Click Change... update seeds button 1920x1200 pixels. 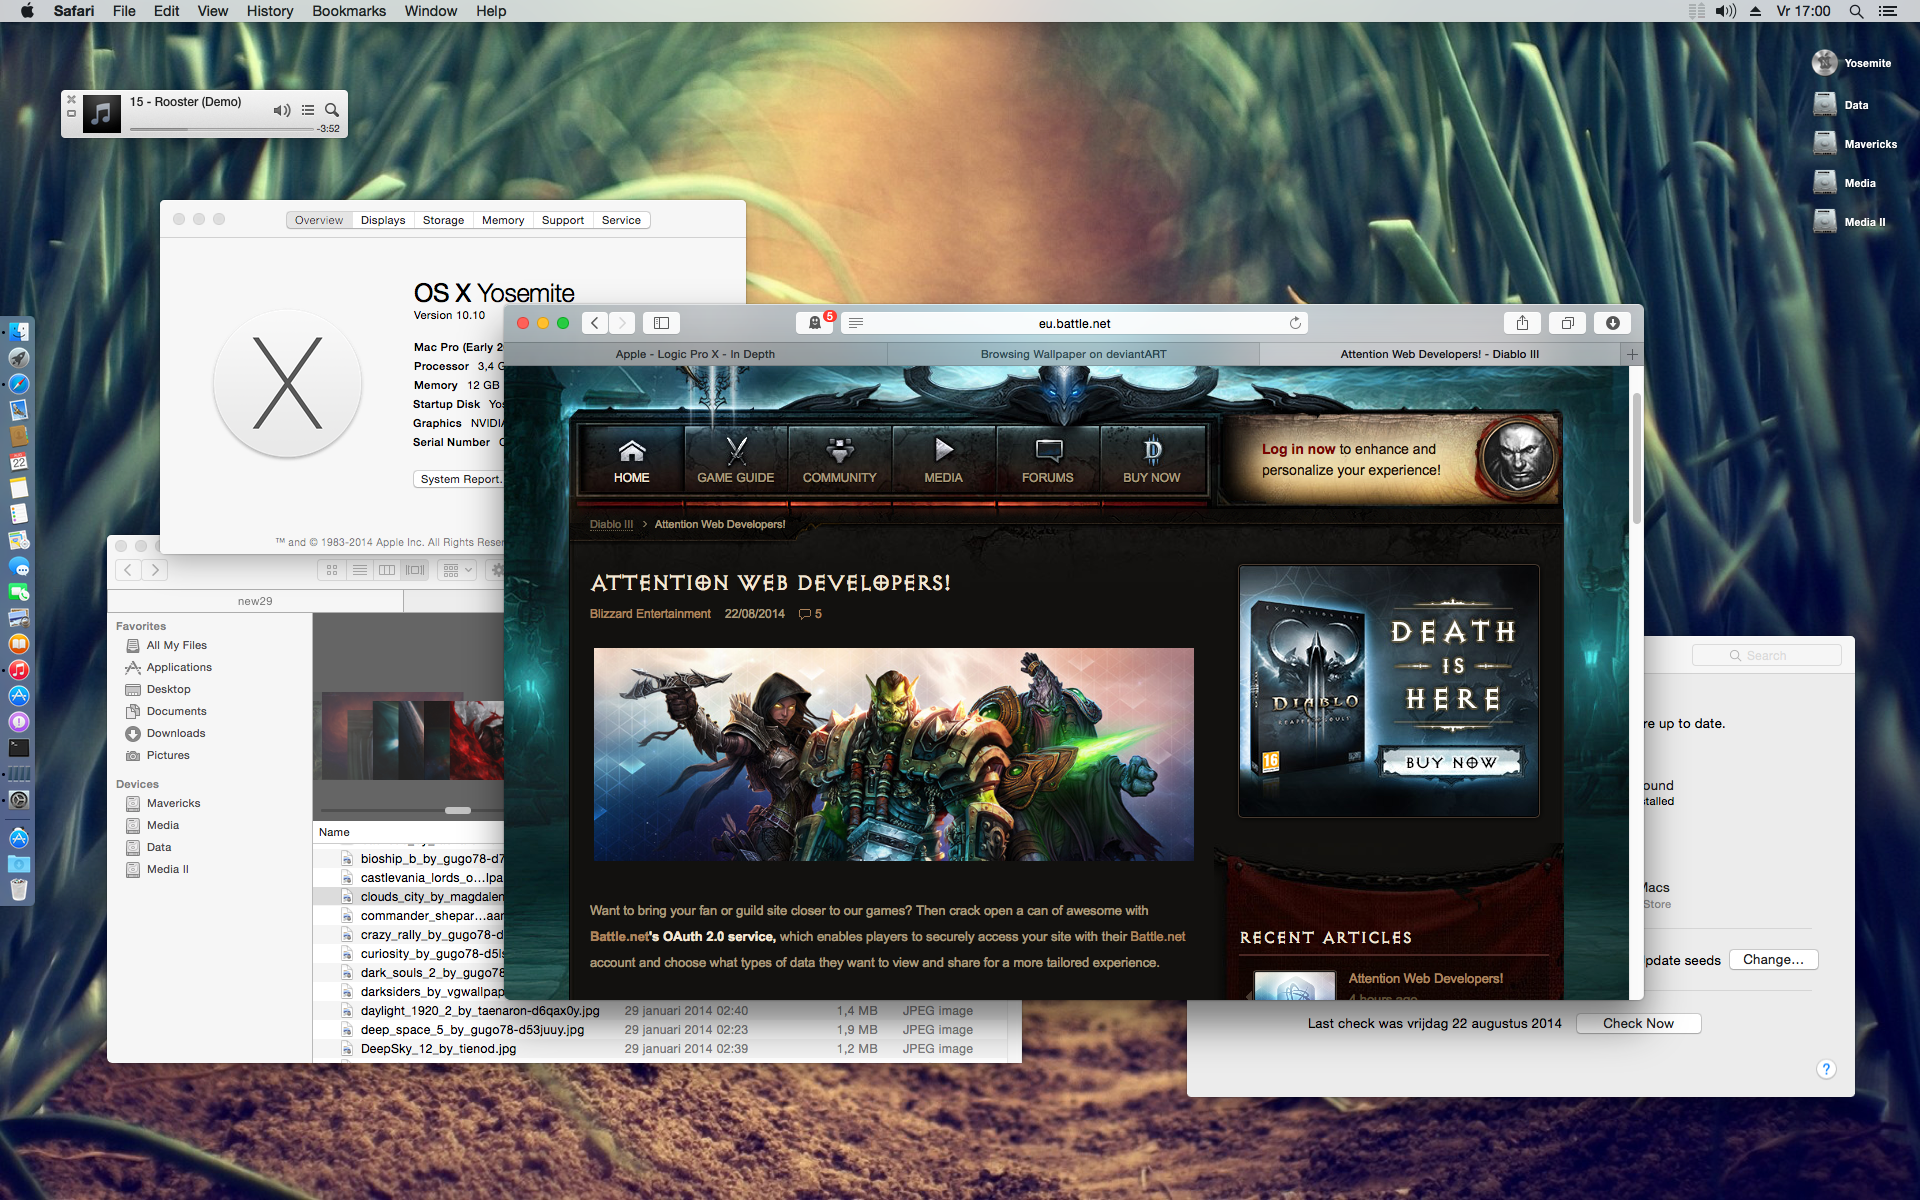pos(1773,959)
